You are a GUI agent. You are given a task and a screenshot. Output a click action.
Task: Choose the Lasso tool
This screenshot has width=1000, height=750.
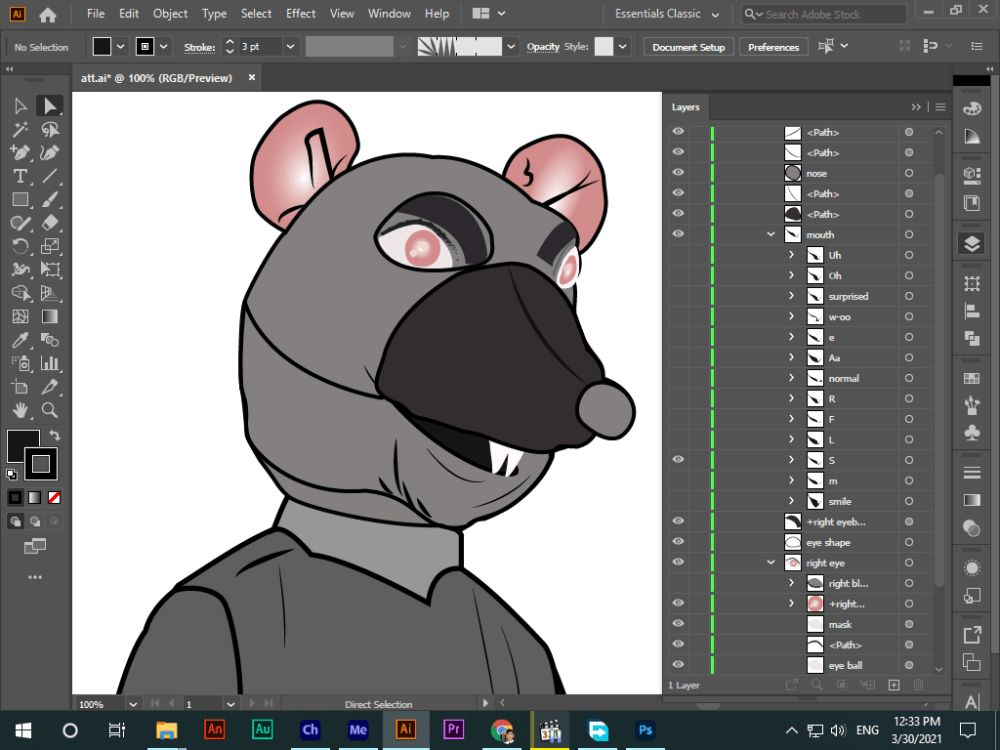click(50, 129)
